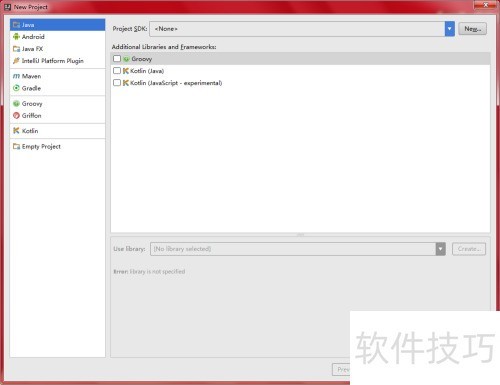Click 'Additional Libraries and Frameworks' label
The height and width of the screenshot is (385, 500).
pyautogui.click(x=164, y=47)
